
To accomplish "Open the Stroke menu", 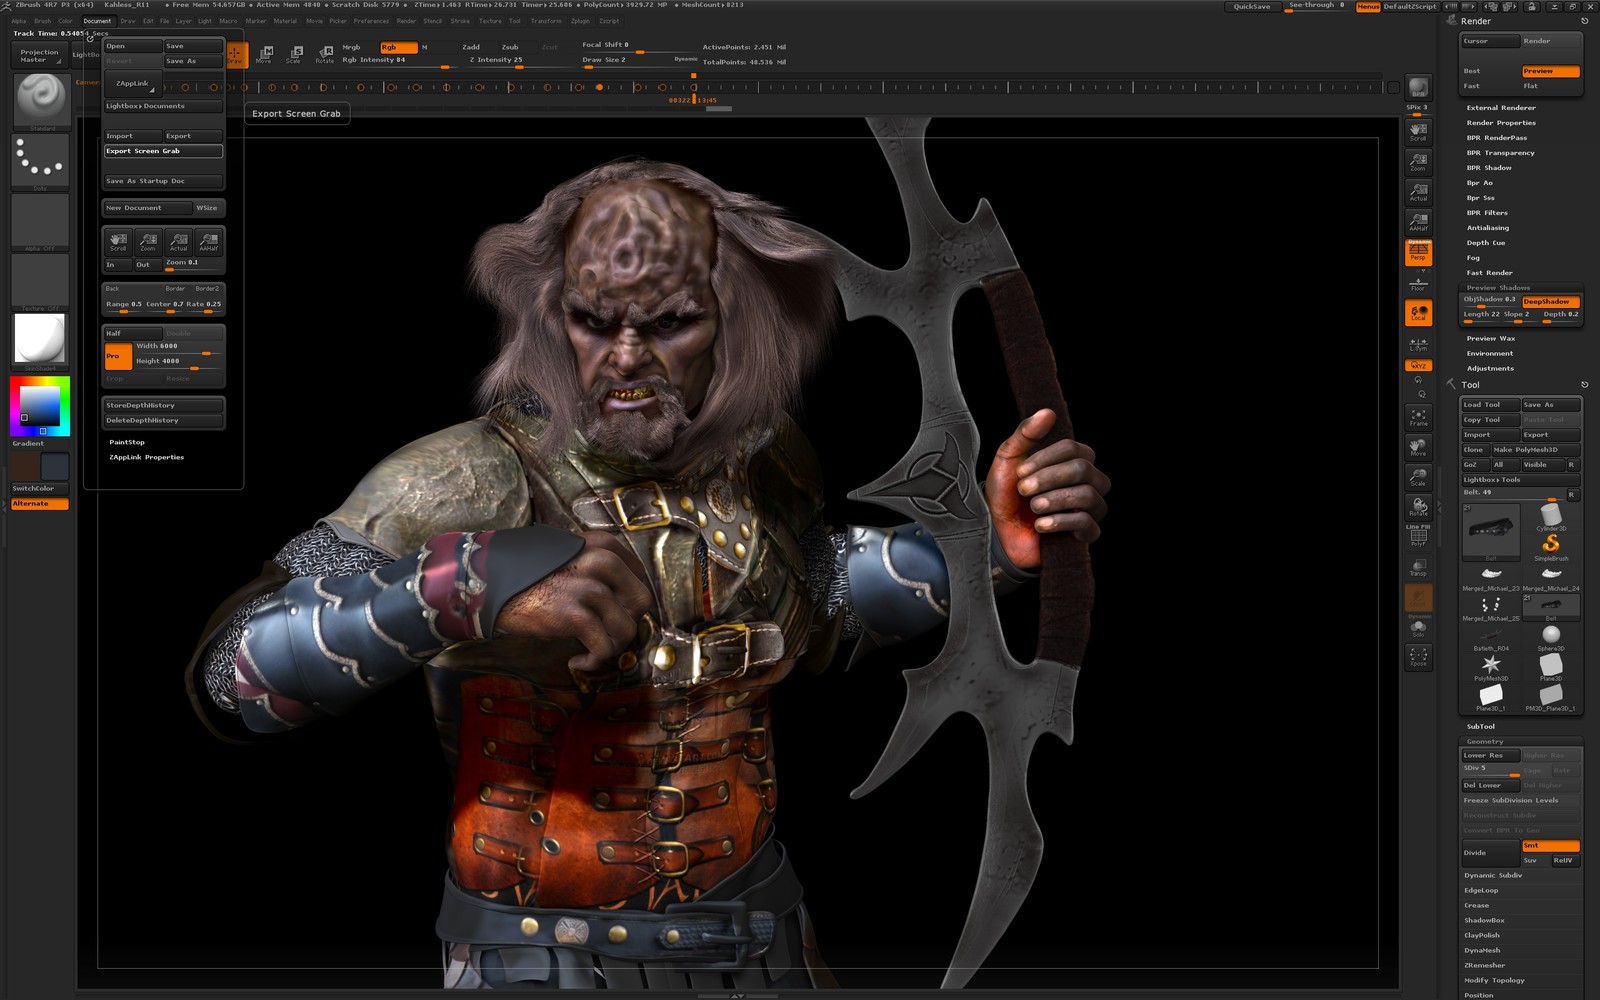I will [x=460, y=21].
